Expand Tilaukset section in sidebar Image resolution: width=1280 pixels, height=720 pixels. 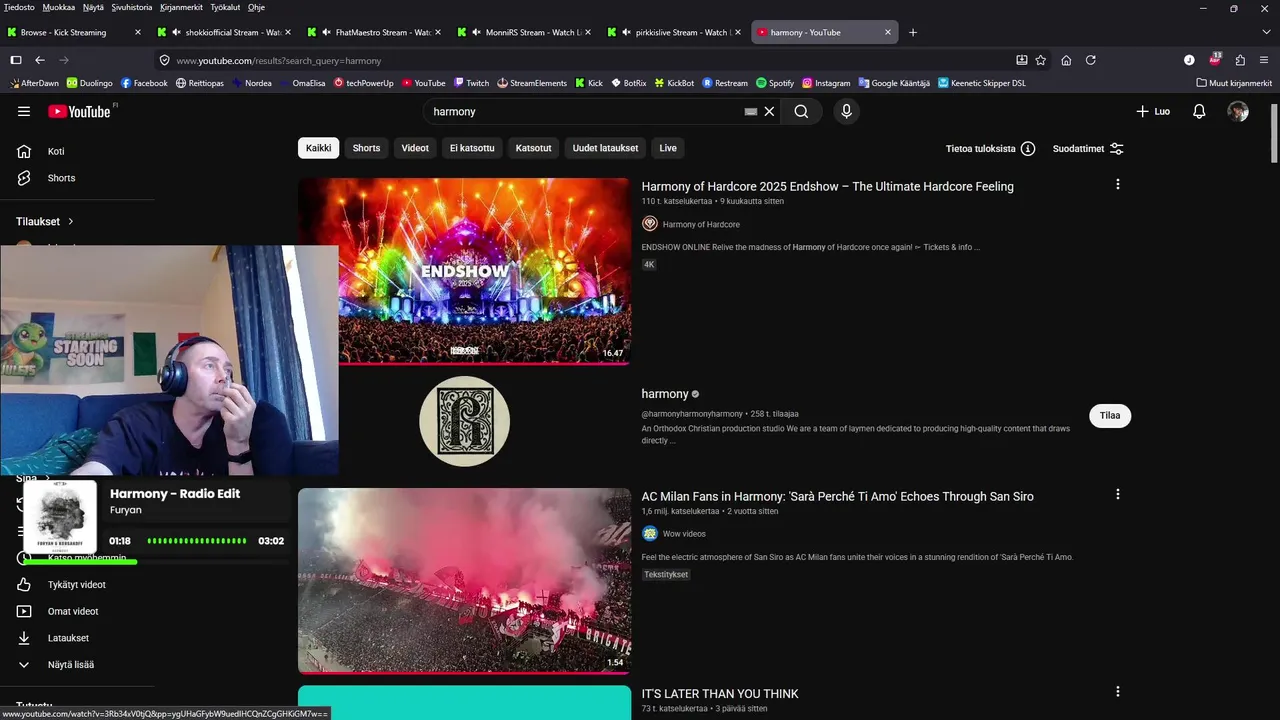click(x=45, y=221)
